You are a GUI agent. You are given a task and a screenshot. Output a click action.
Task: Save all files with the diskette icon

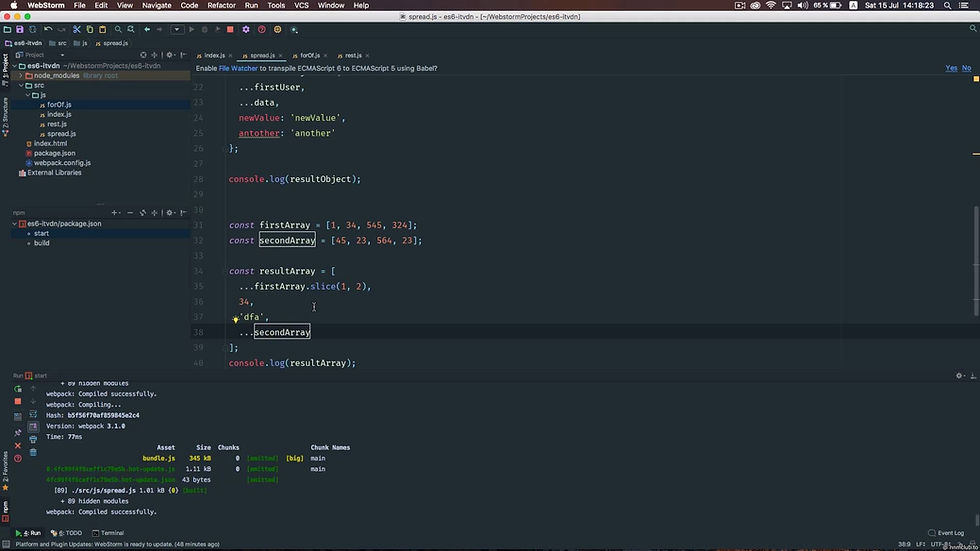coord(20,29)
